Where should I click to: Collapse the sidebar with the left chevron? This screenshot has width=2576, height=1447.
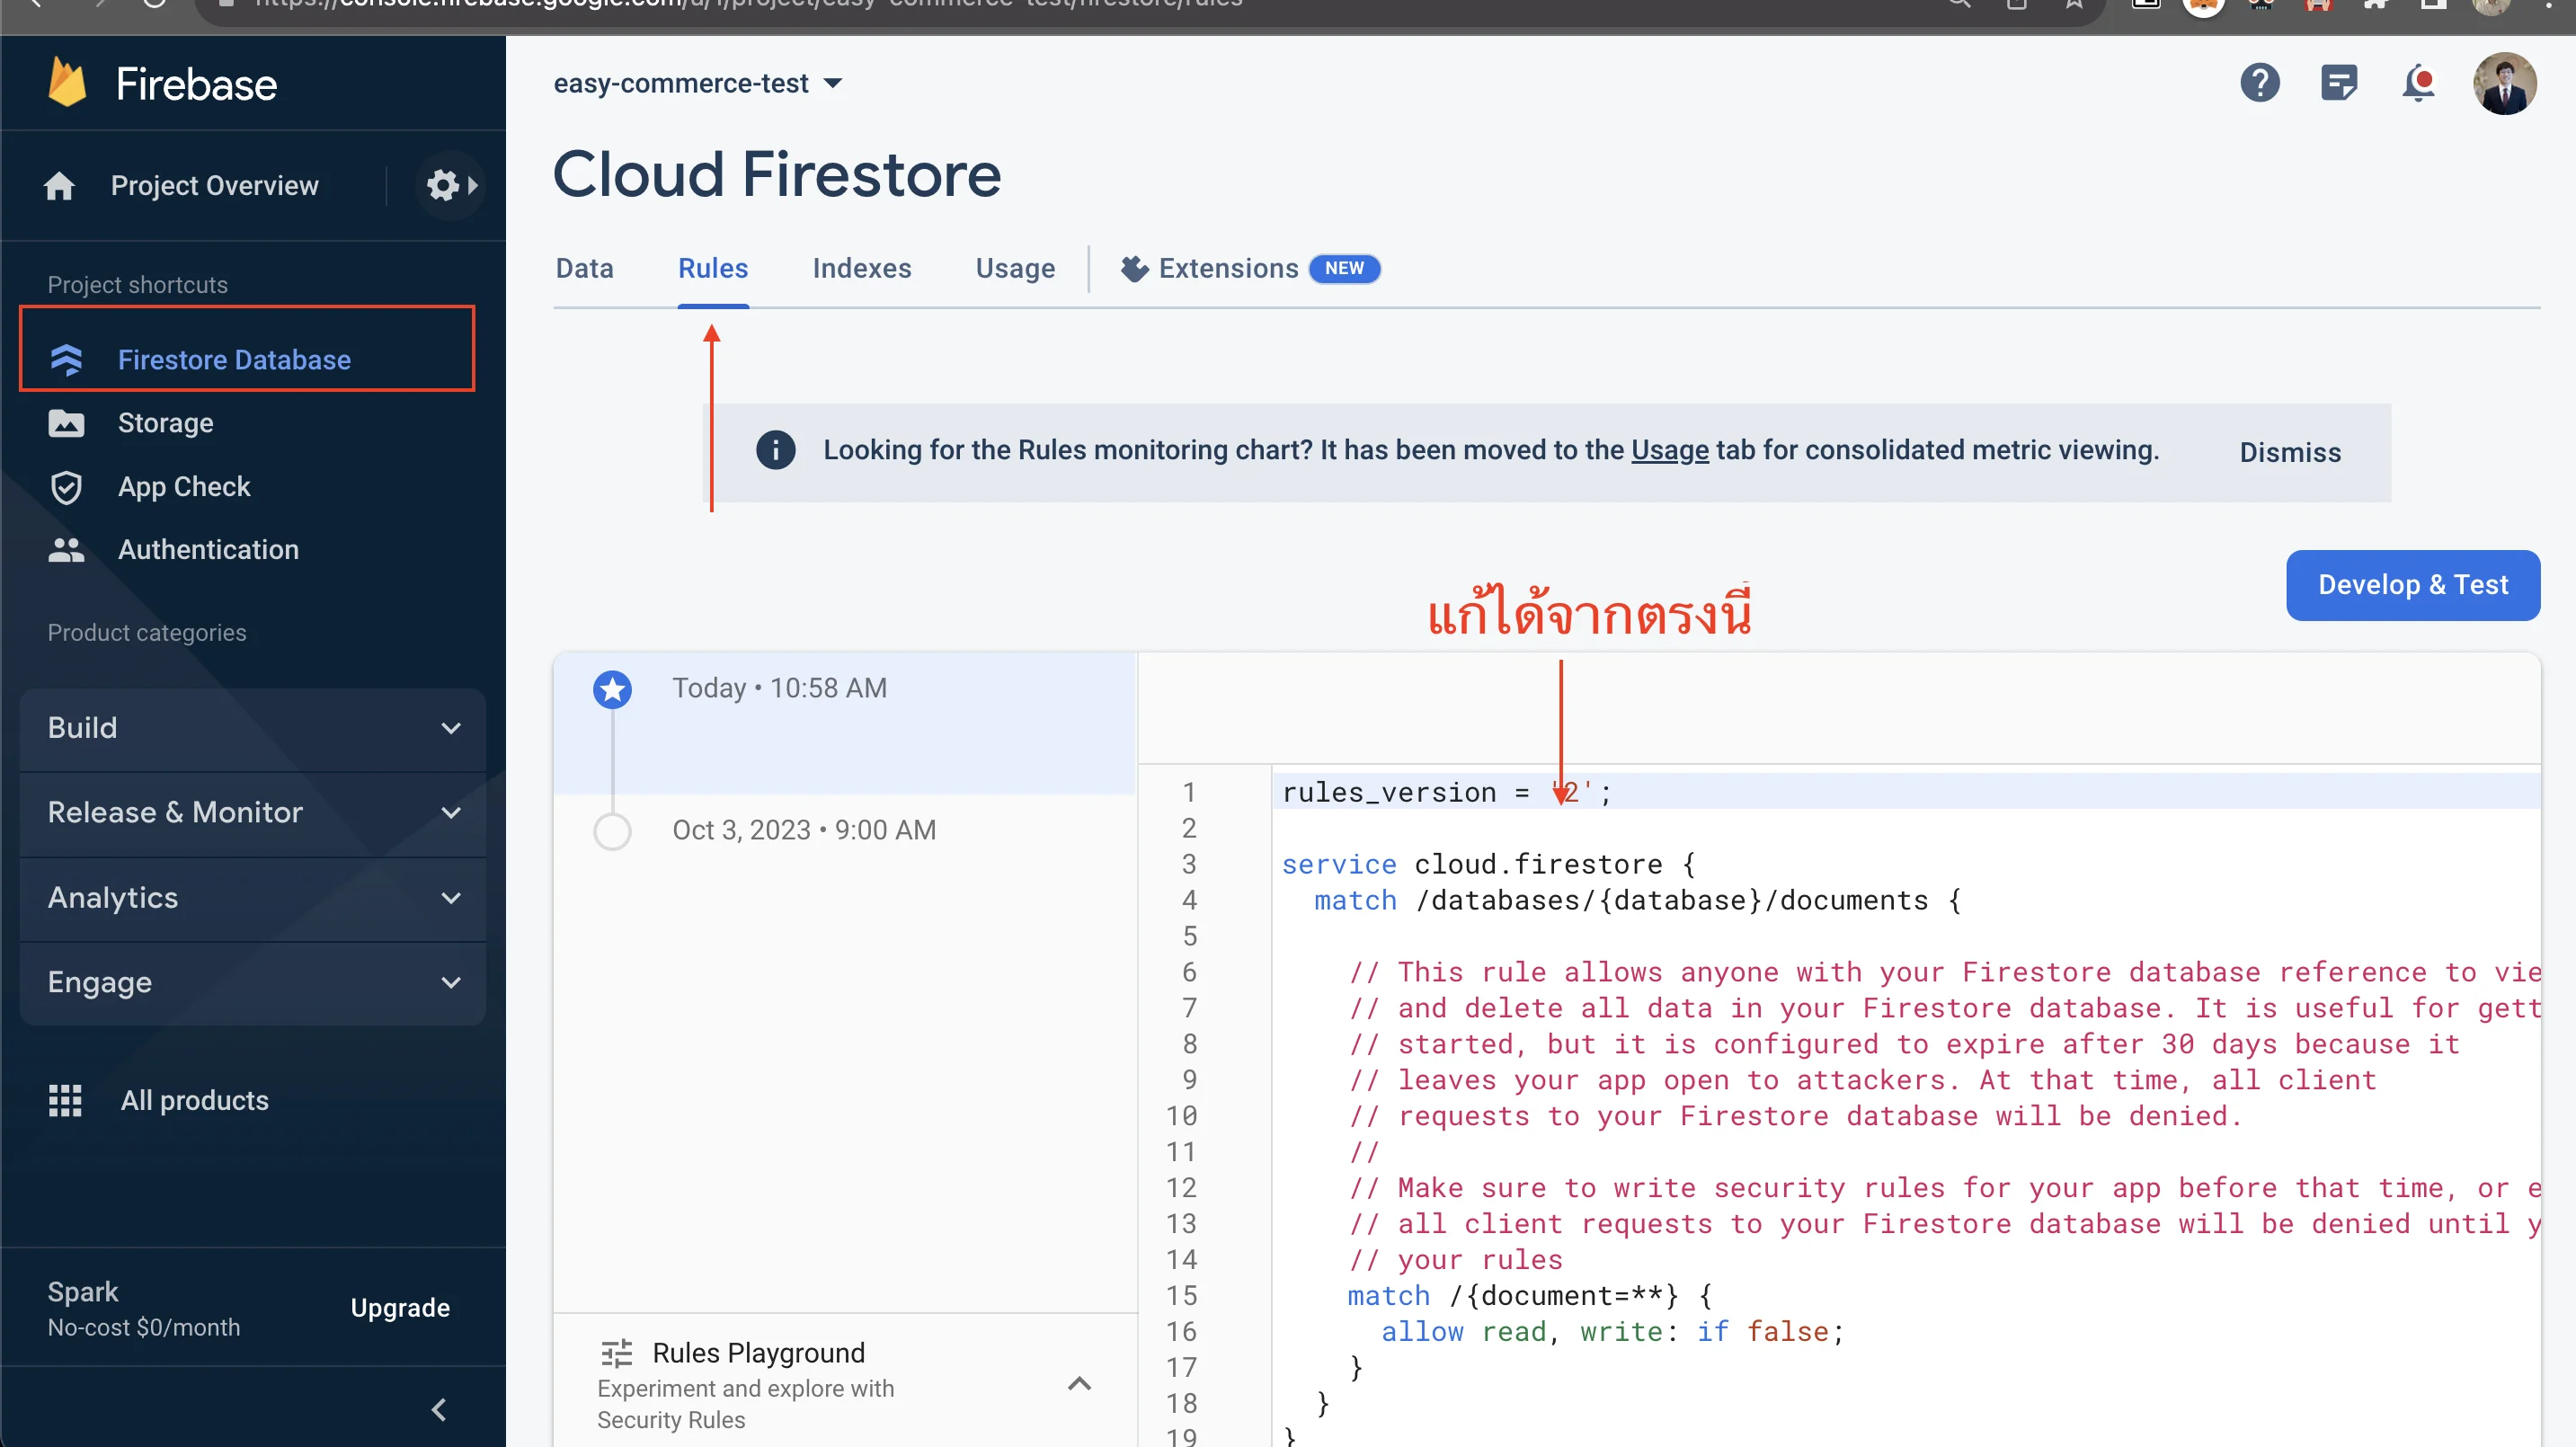click(x=438, y=1410)
